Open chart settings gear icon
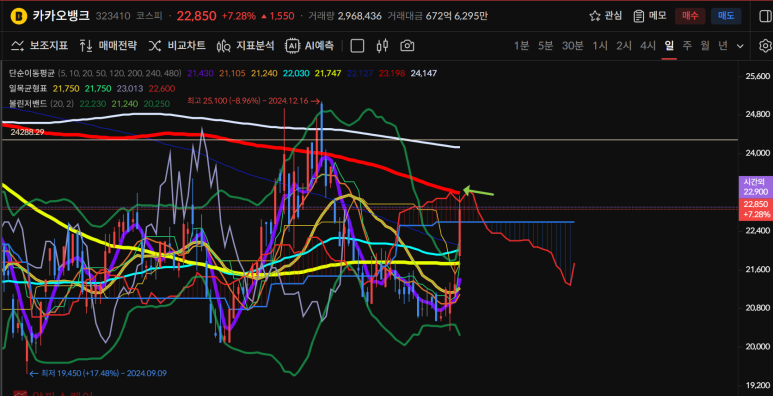Viewport: 773px width, 396px height. (765, 46)
